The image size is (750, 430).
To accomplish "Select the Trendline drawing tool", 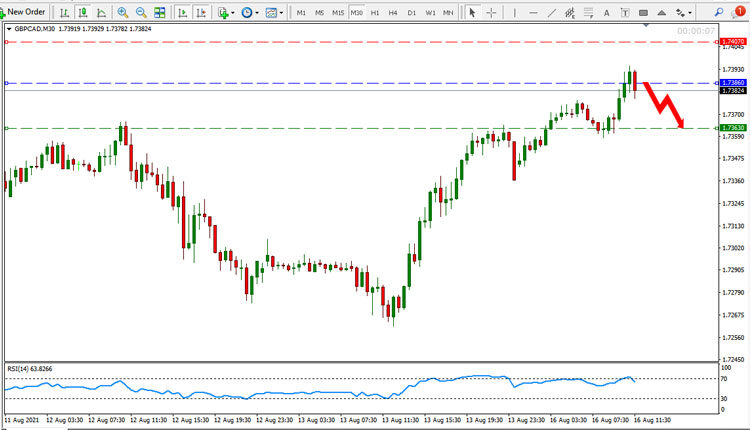I will pos(551,13).
